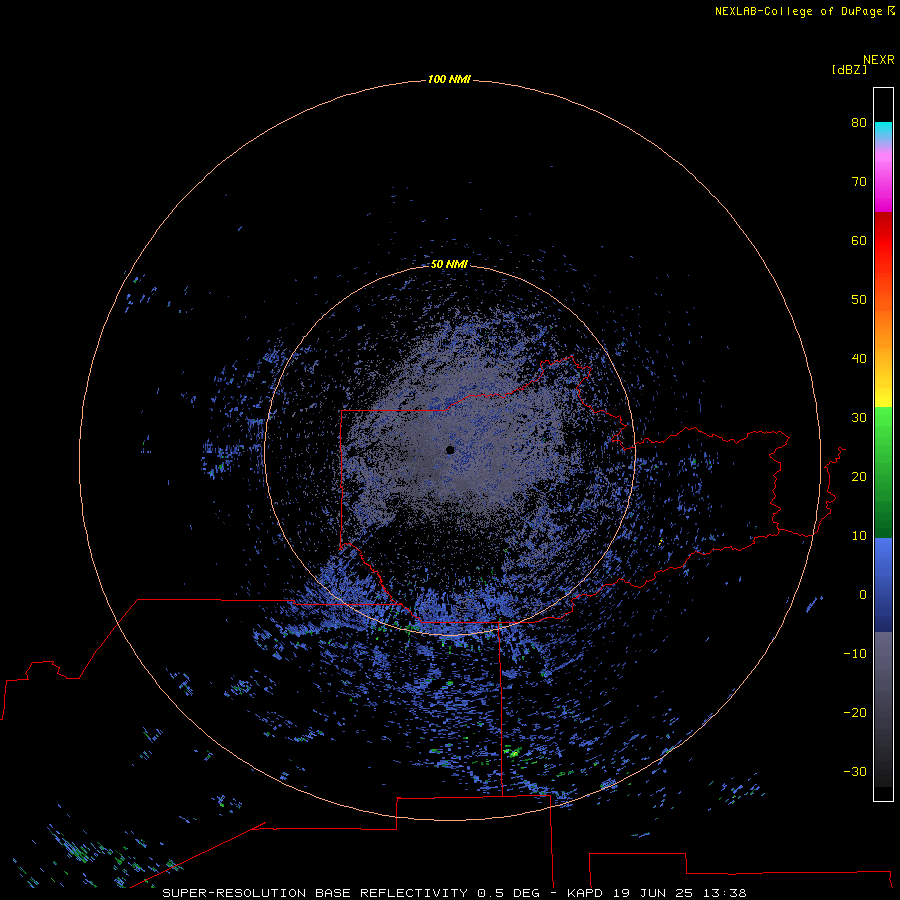Click the 70 dBZ scale value

tap(859, 181)
